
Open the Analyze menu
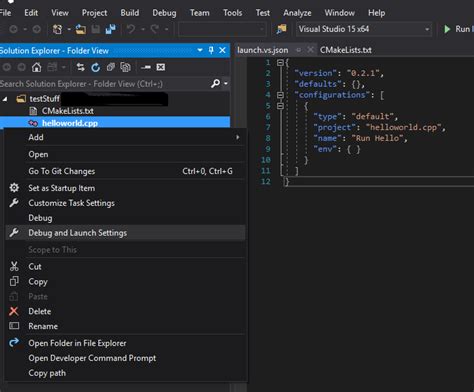click(297, 13)
